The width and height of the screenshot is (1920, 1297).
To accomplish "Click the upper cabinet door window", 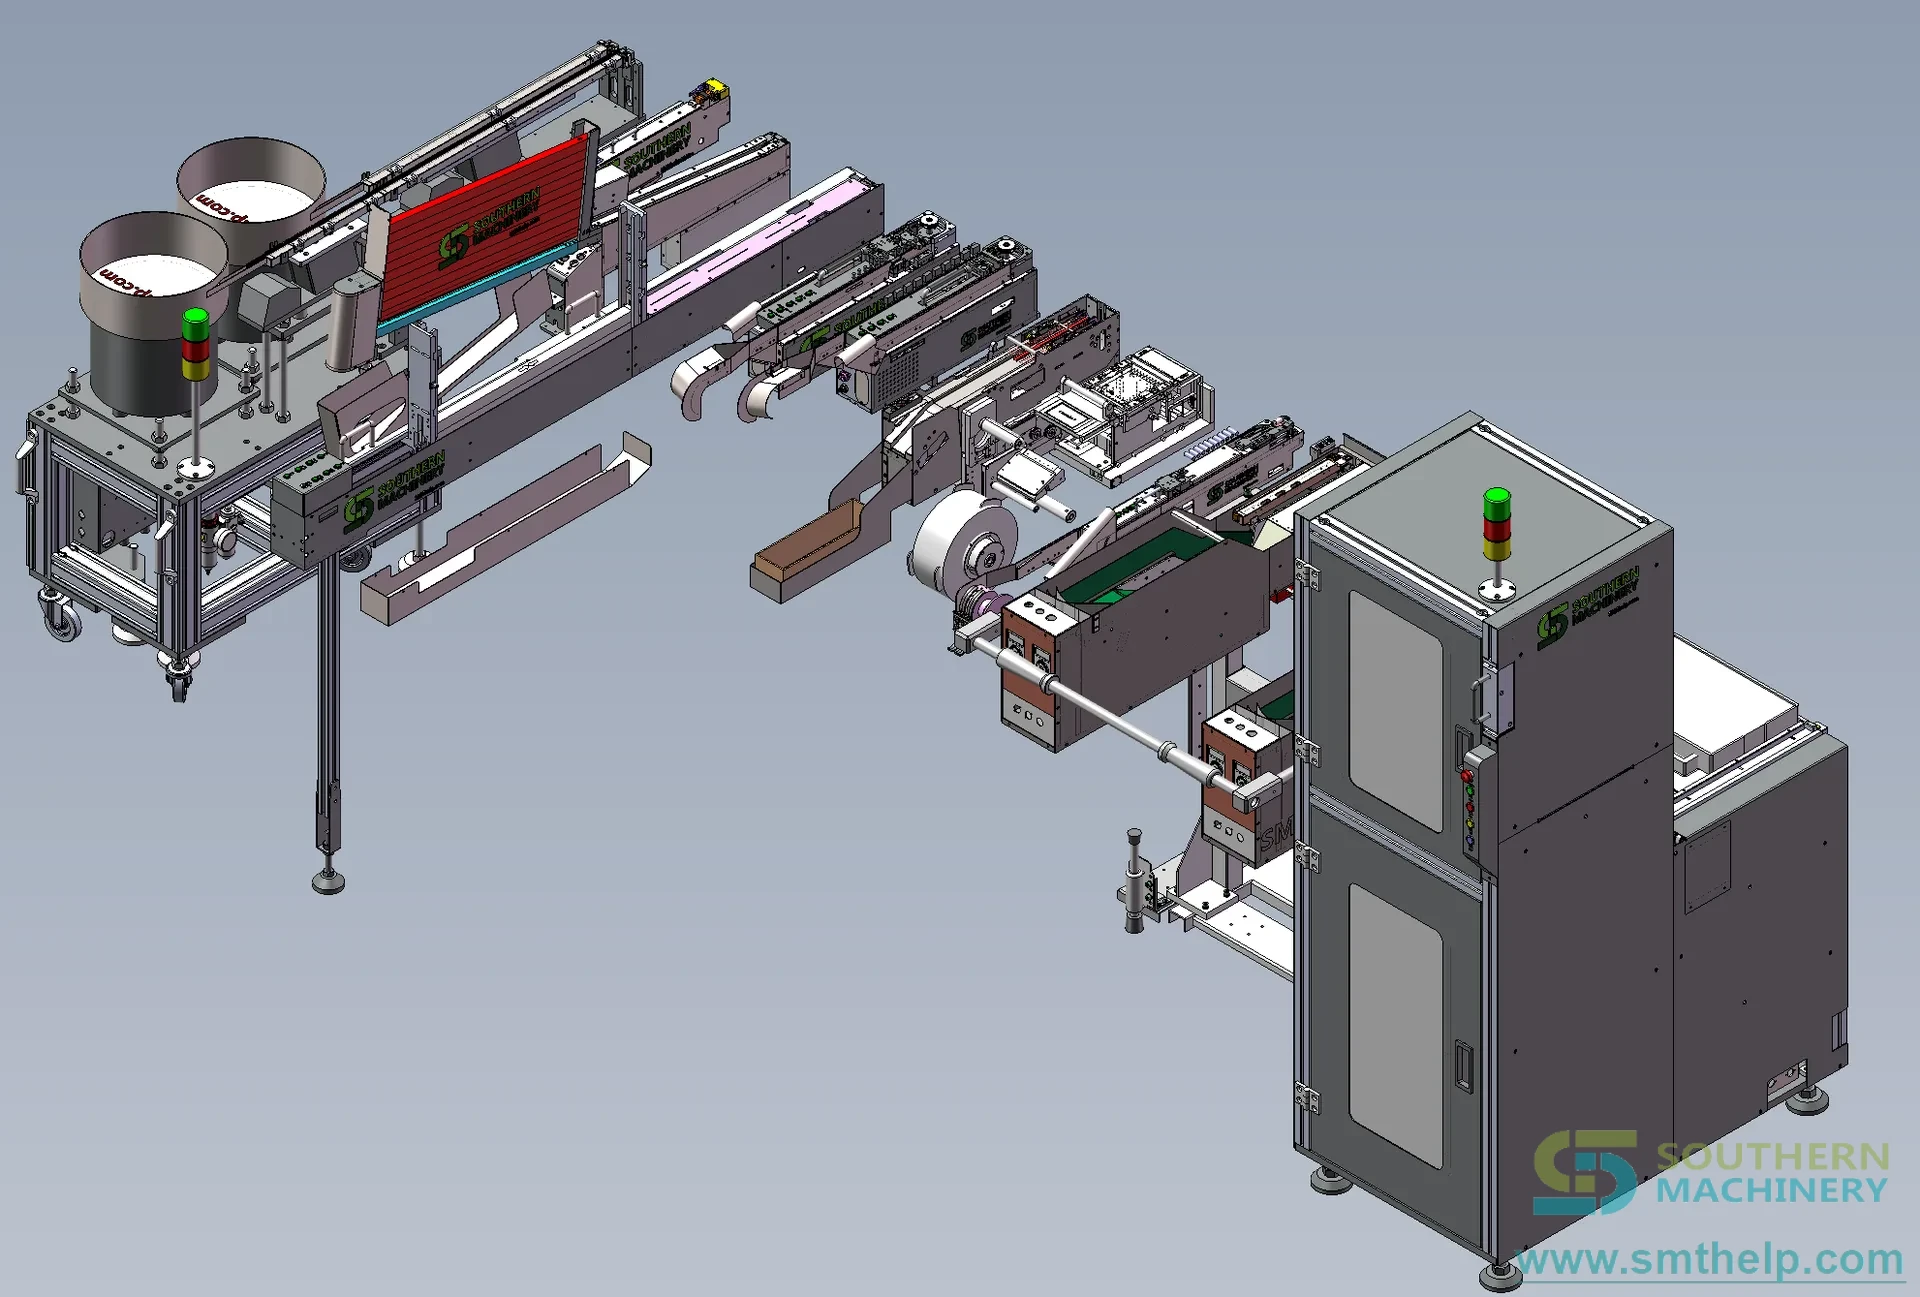I will (1396, 710).
